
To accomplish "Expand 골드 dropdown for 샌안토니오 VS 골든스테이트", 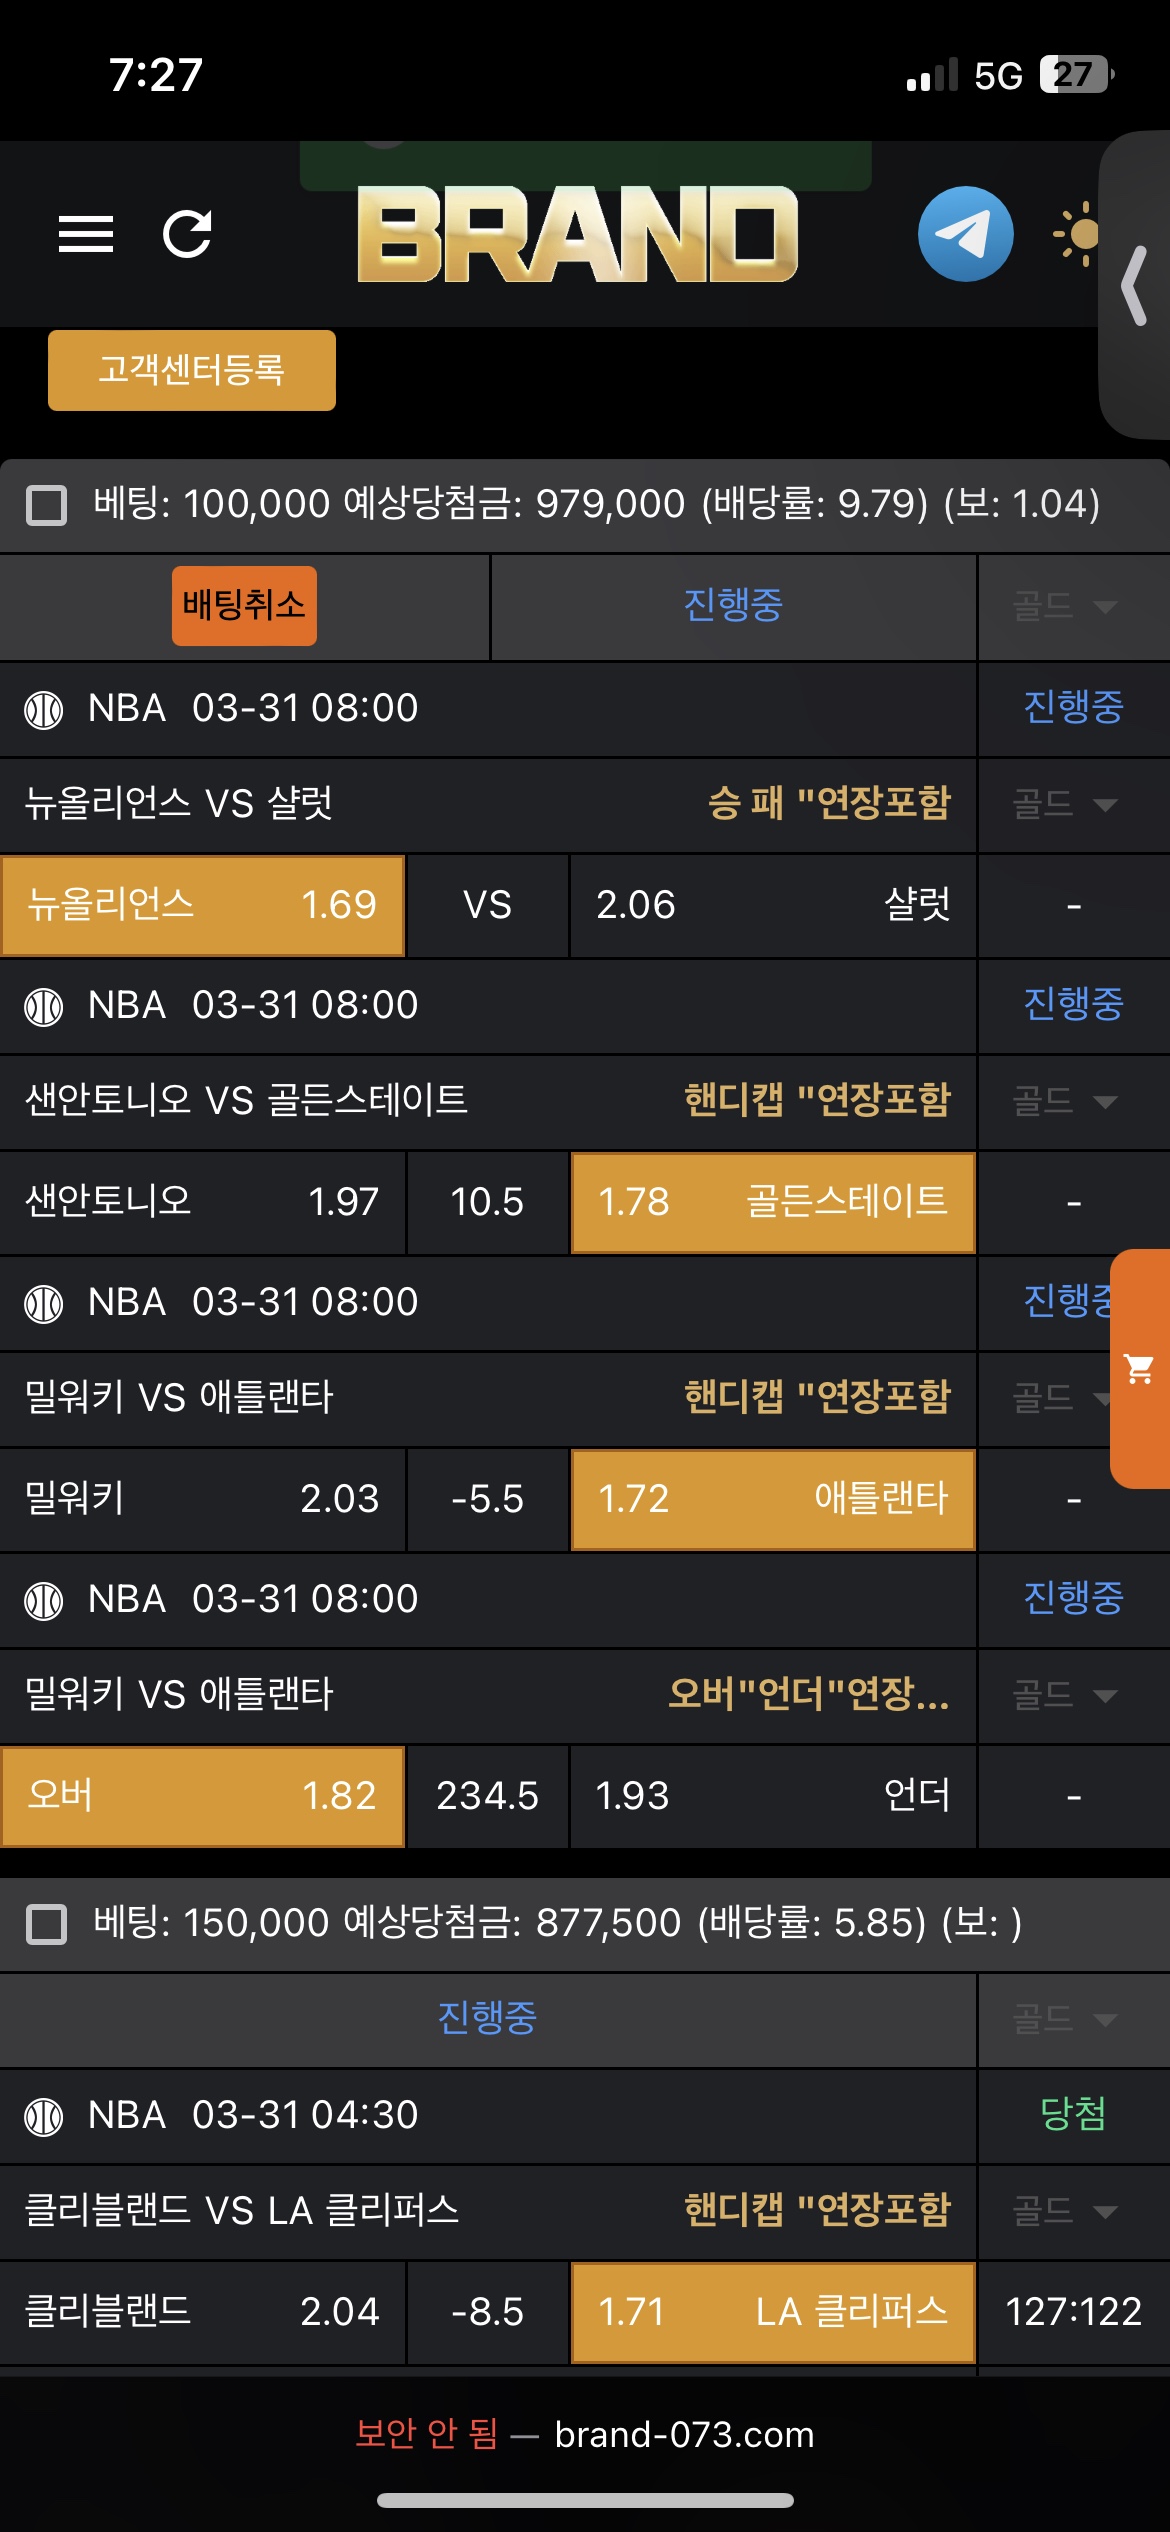I will pyautogui.click(x=1066, y=1101).
